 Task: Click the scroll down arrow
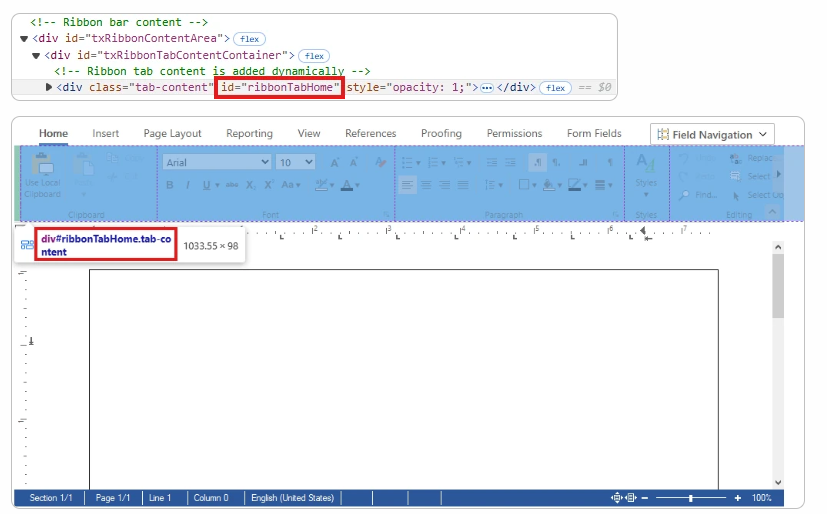tap(778, 482)
